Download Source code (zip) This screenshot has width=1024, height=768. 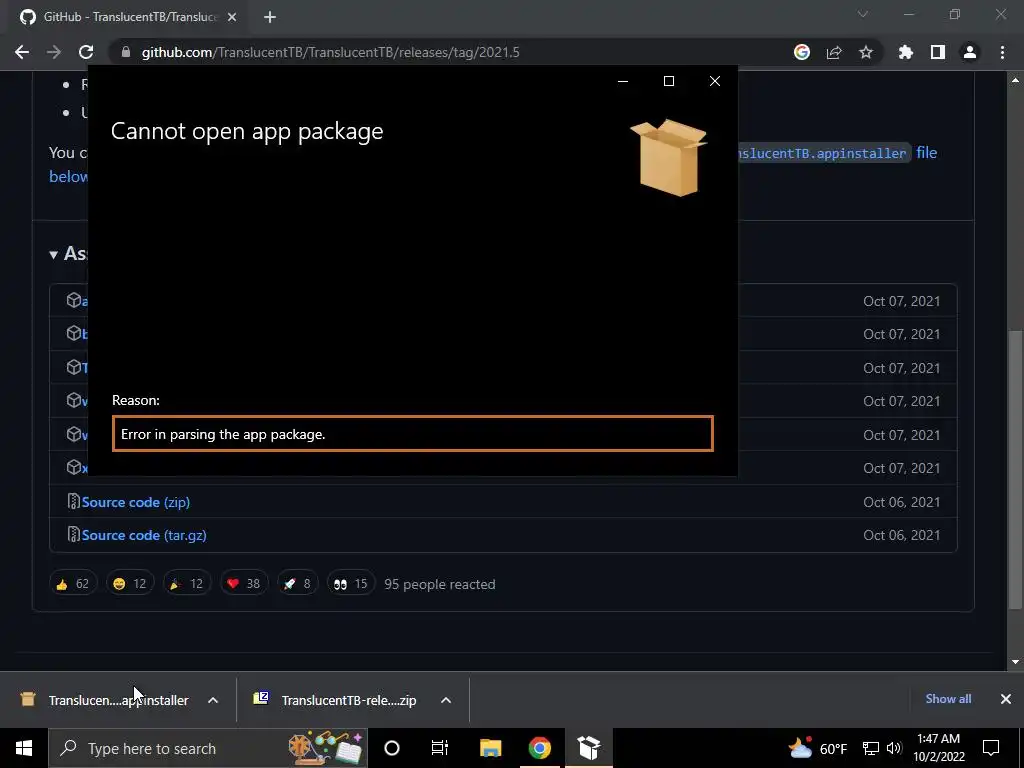[136, 502]
